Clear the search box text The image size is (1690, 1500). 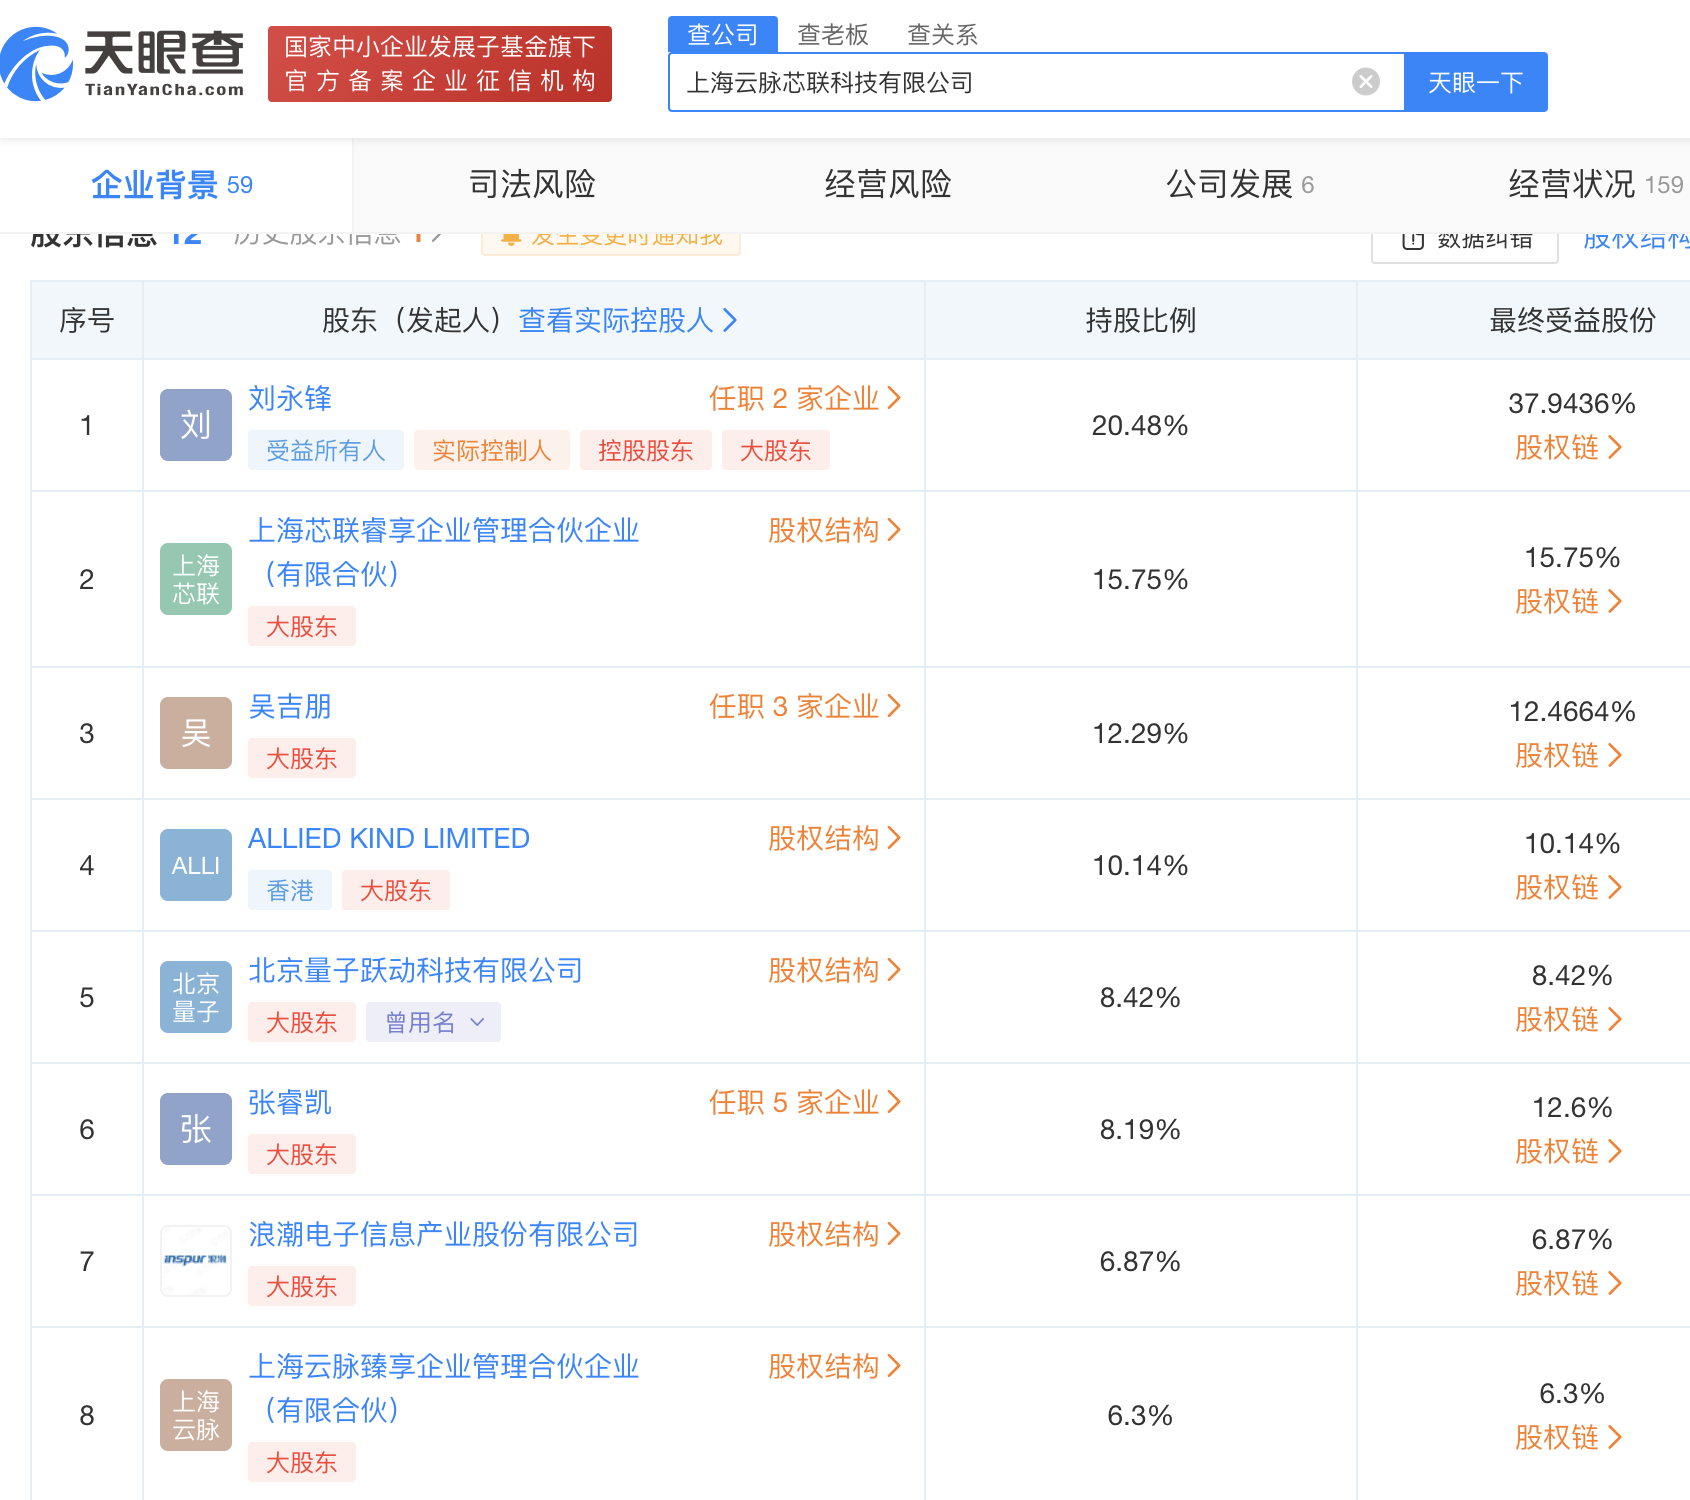pyautogui.click(x=1365, y=82)
